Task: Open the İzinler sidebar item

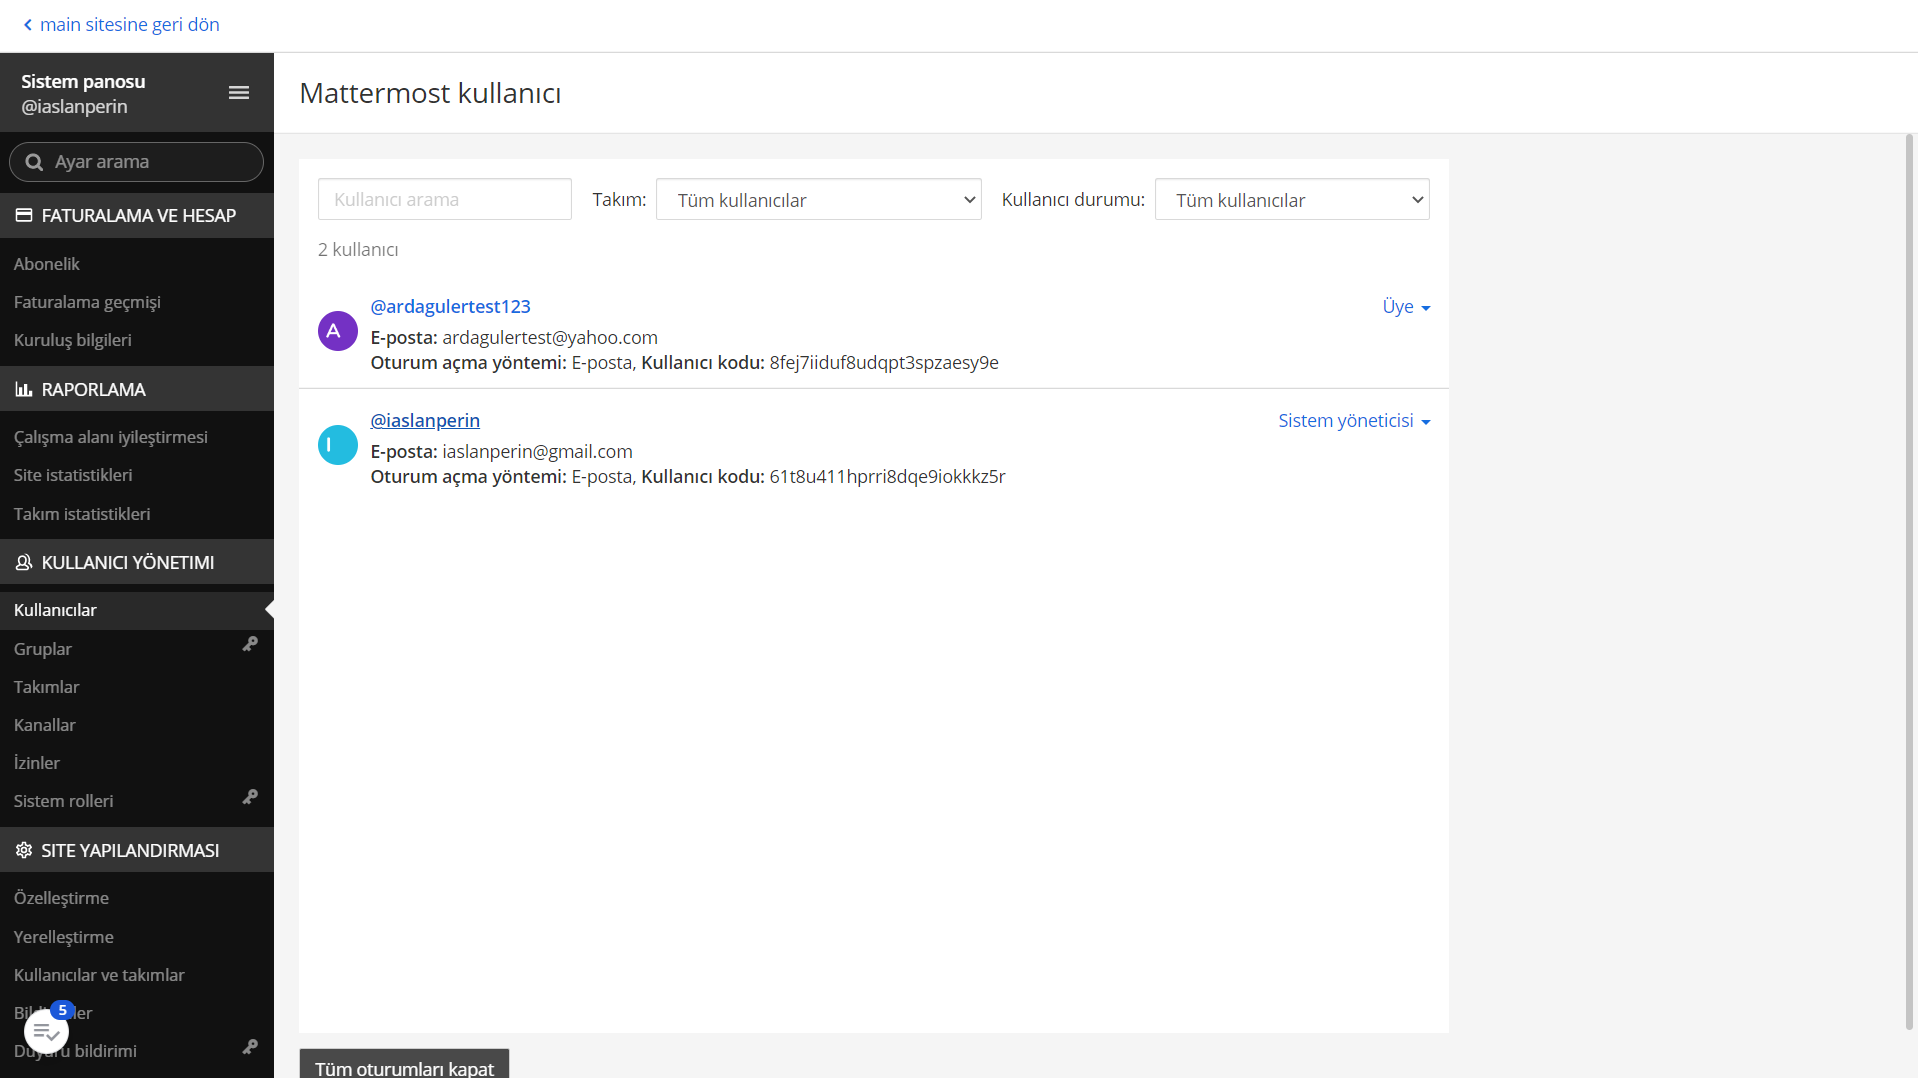Action: tap(37, 763)
